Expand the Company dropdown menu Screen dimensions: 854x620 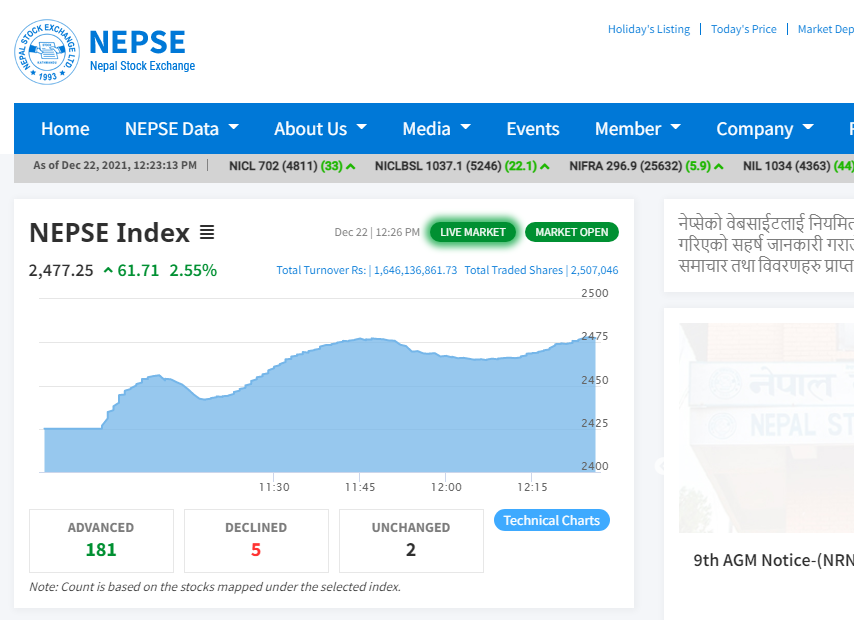click(x=765, y=129)
